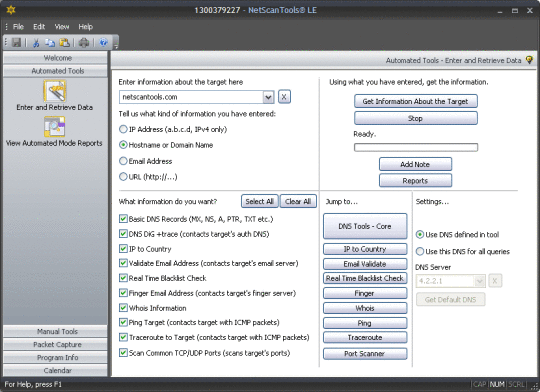Uncheck the Whois Information checkbox
The width and height of the screenshot is (540, 392).
tap(123, 308)
